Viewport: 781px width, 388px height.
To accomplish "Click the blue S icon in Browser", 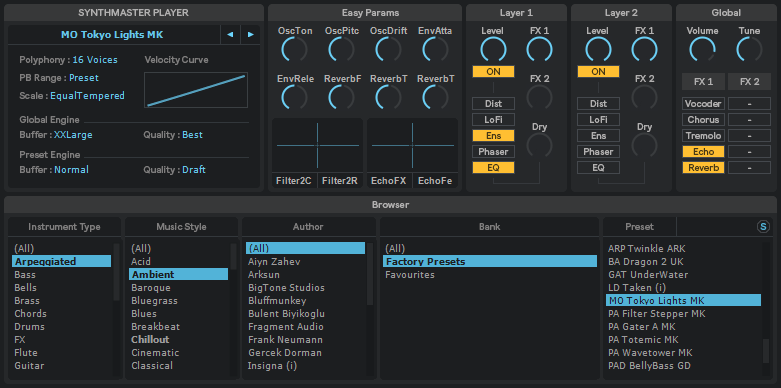I will click(x=763, y=227).
